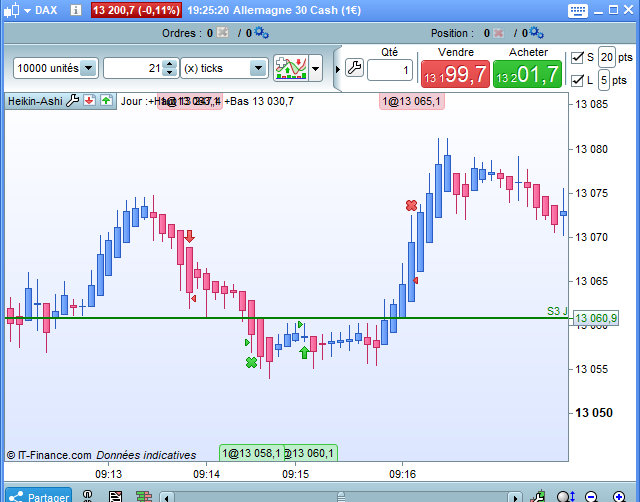Expand the 10000 unités dropdown

point(88,68)
